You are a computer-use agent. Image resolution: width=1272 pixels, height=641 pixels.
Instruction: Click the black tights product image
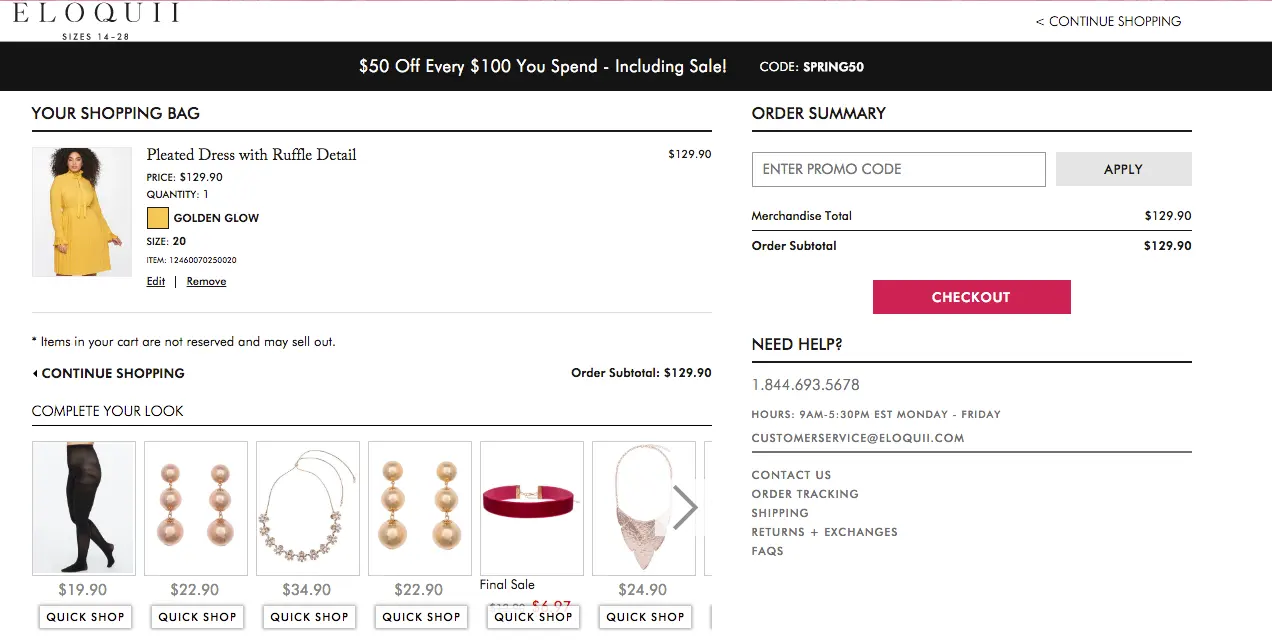click(x=83, y=508)
